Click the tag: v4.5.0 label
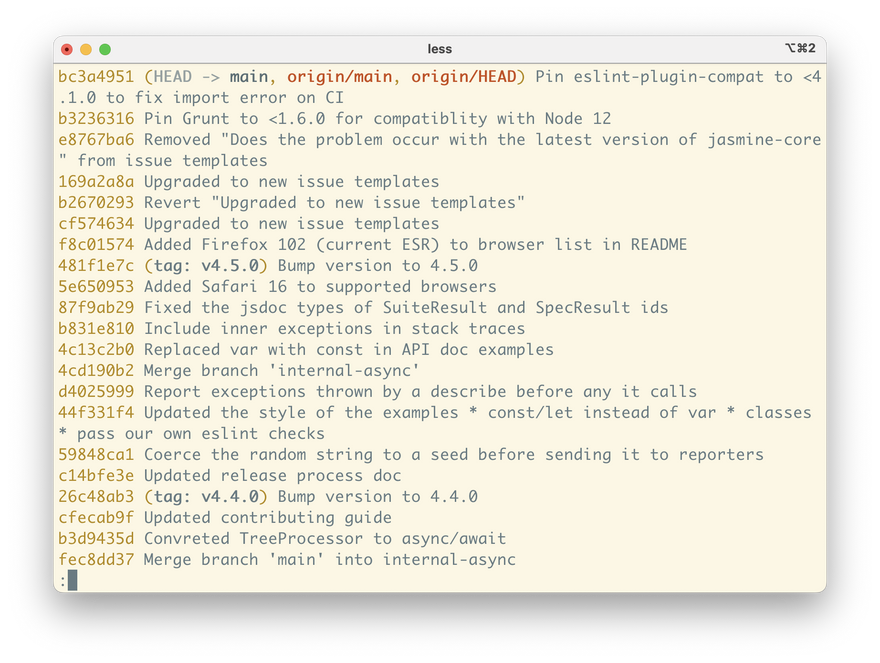The width and height of the screenshot is (880, 663). pyautogui.click(x=206, y=266)
